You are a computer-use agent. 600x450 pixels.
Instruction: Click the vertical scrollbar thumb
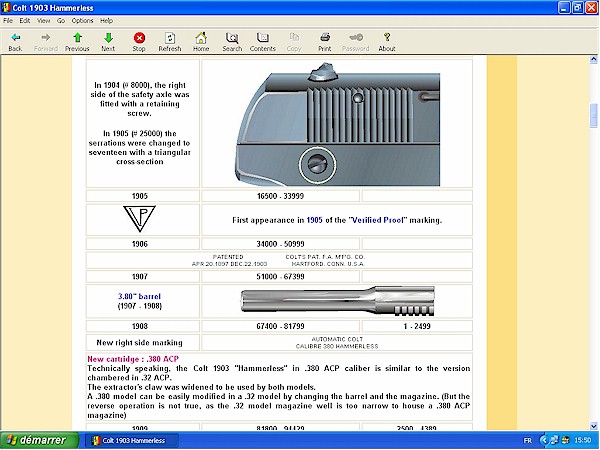pos(593,115)
